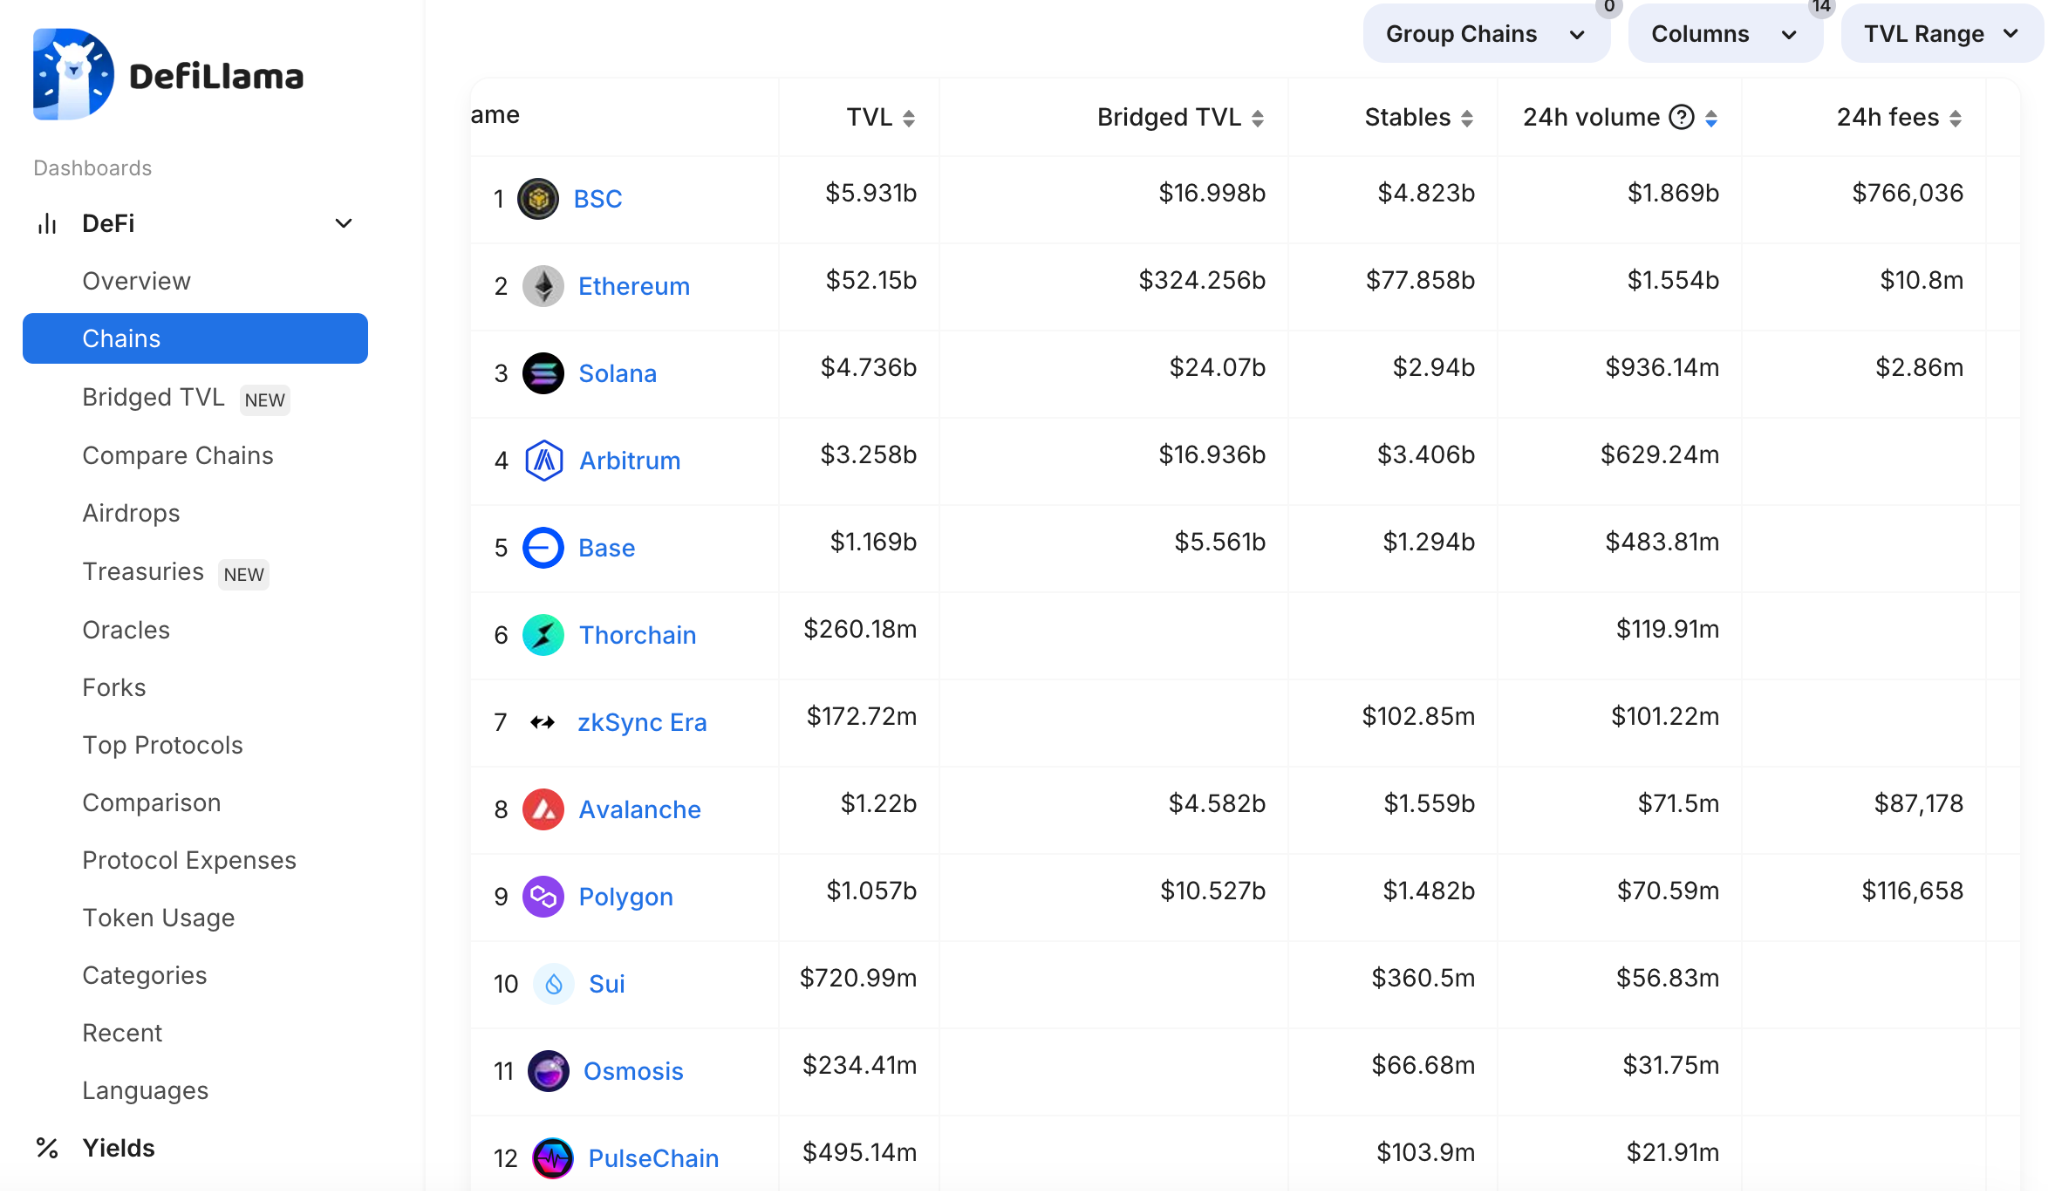The image size is (2048, 1191).
Task: Click the Polygon chain icon
Action: [x=543, y=896]
